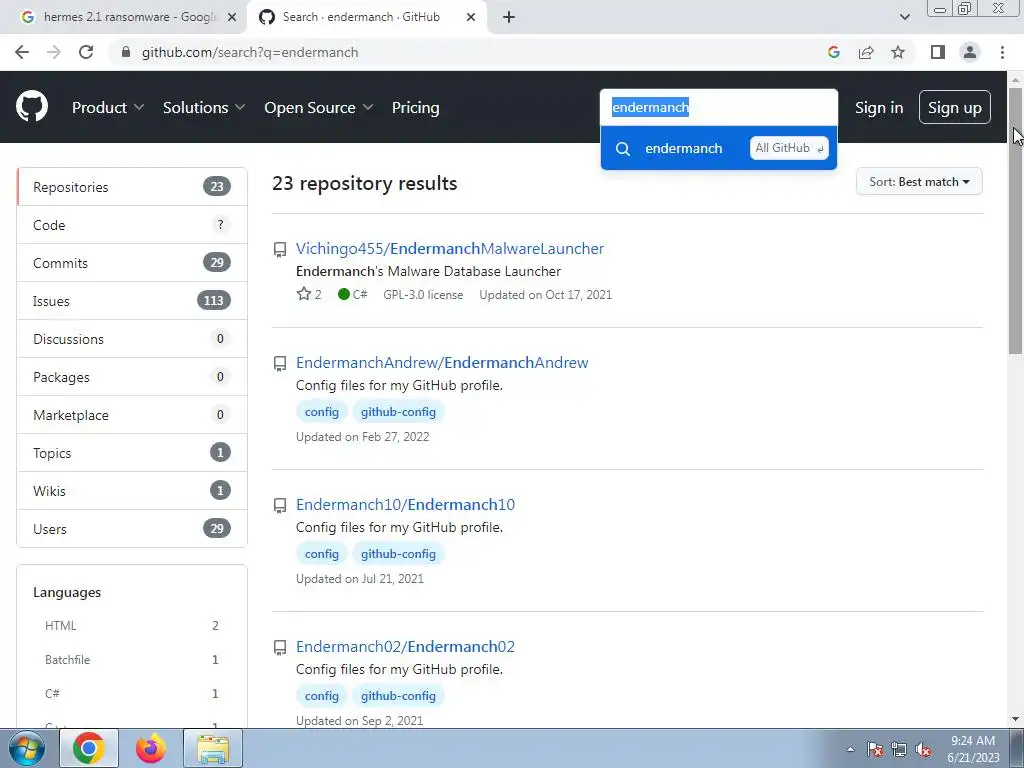This screenshot has height=768, width=1024.
Task: Click the repo icon beside Endermanch02
Action: tap(280, 648)
